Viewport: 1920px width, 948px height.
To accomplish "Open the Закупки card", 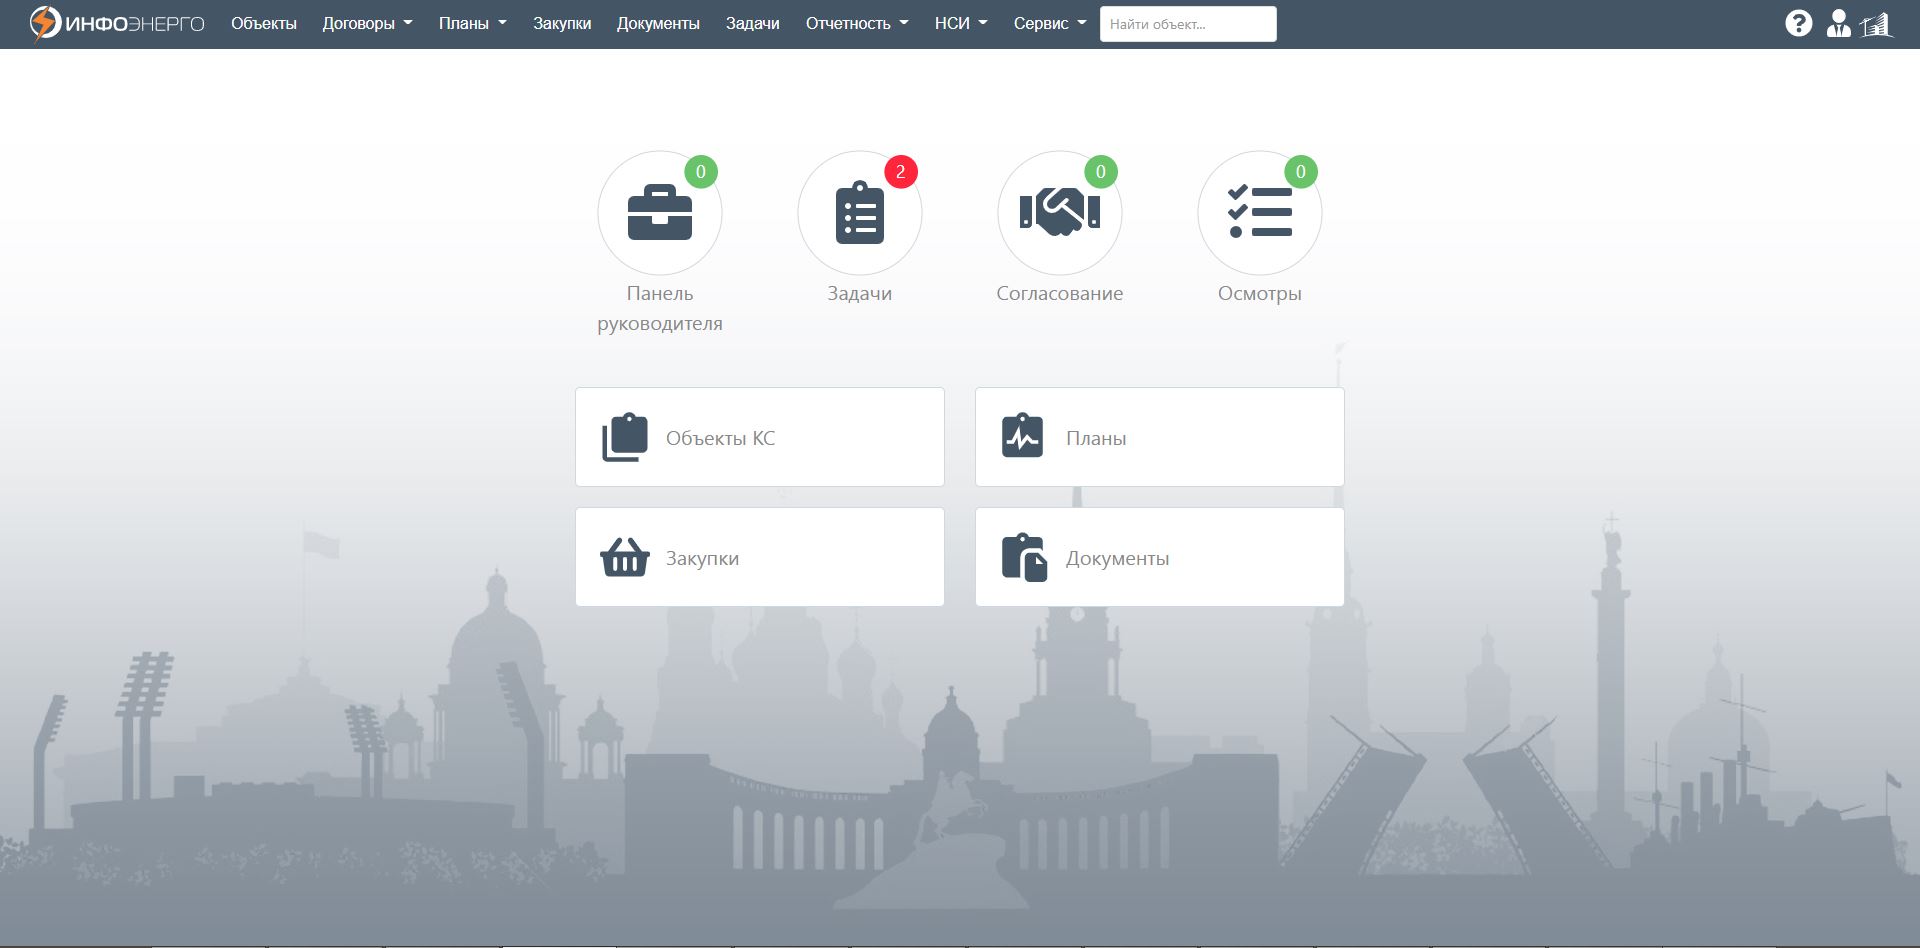I will coord(760,557).
